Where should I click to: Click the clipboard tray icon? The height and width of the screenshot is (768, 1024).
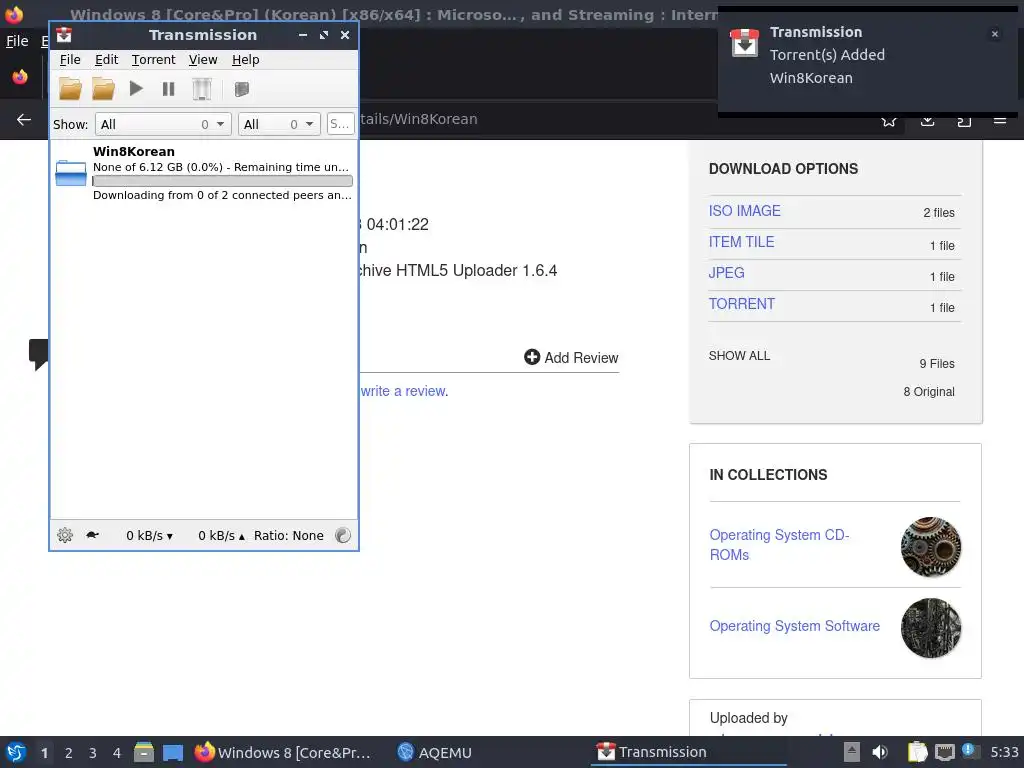click(x=918, y=752)
